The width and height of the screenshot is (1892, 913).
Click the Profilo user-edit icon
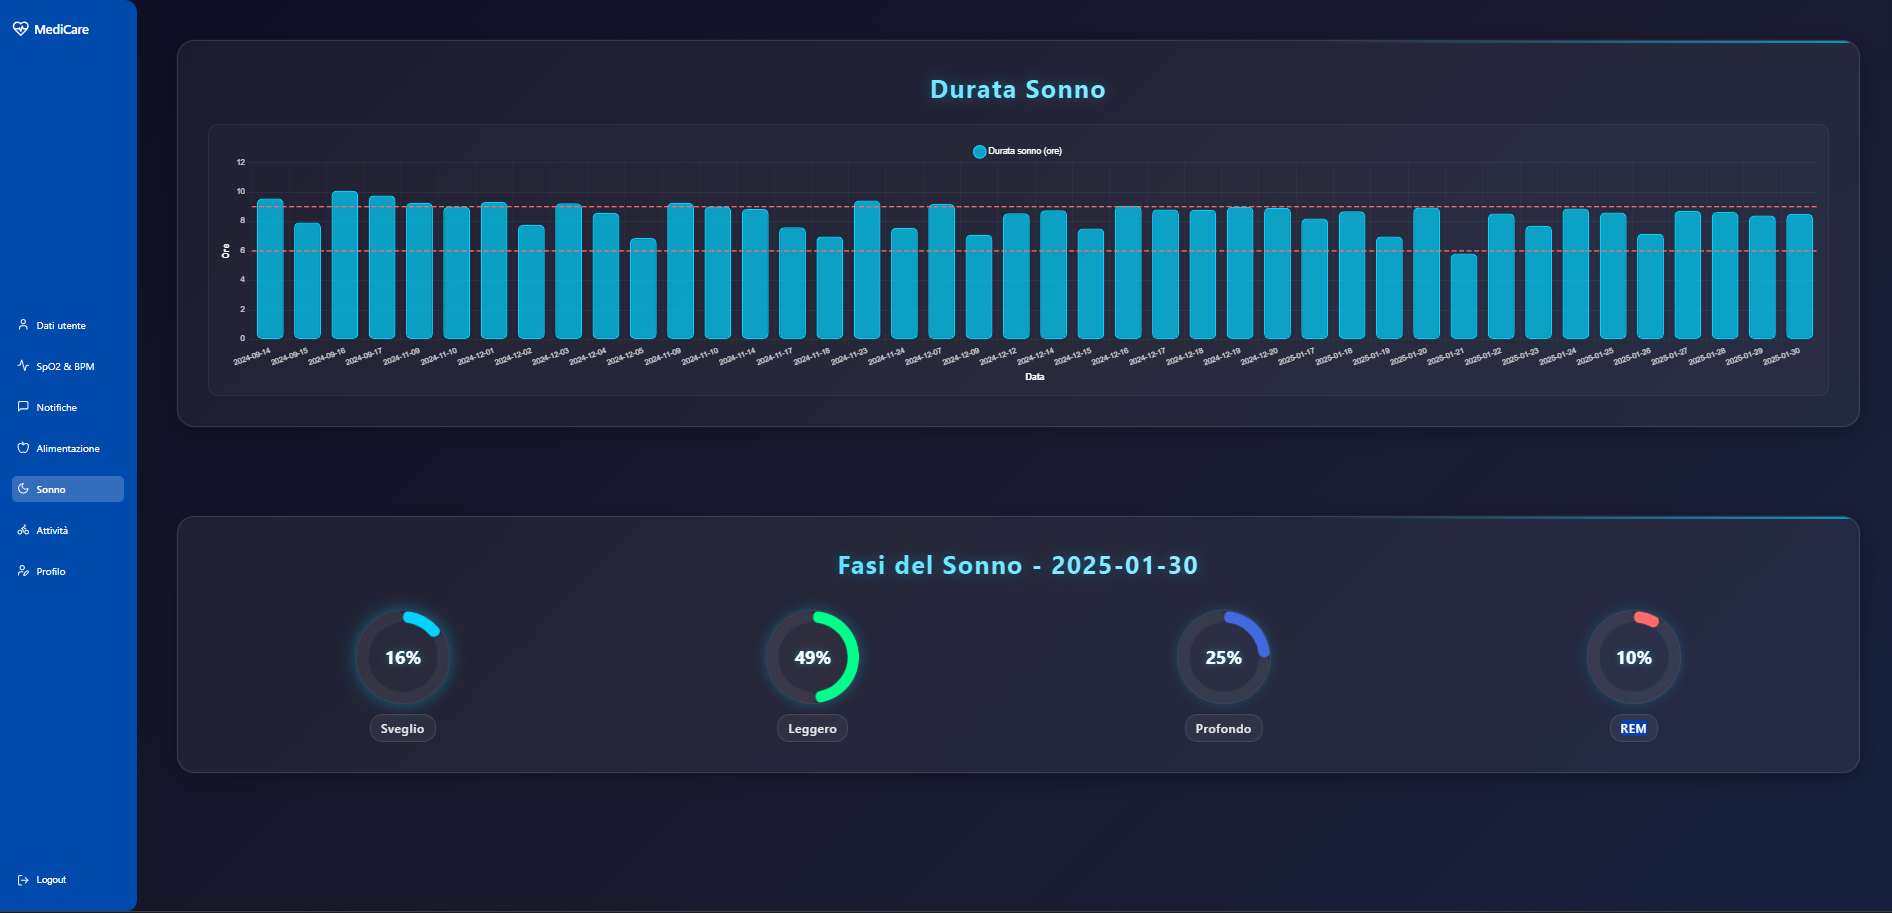click(23, 571)
